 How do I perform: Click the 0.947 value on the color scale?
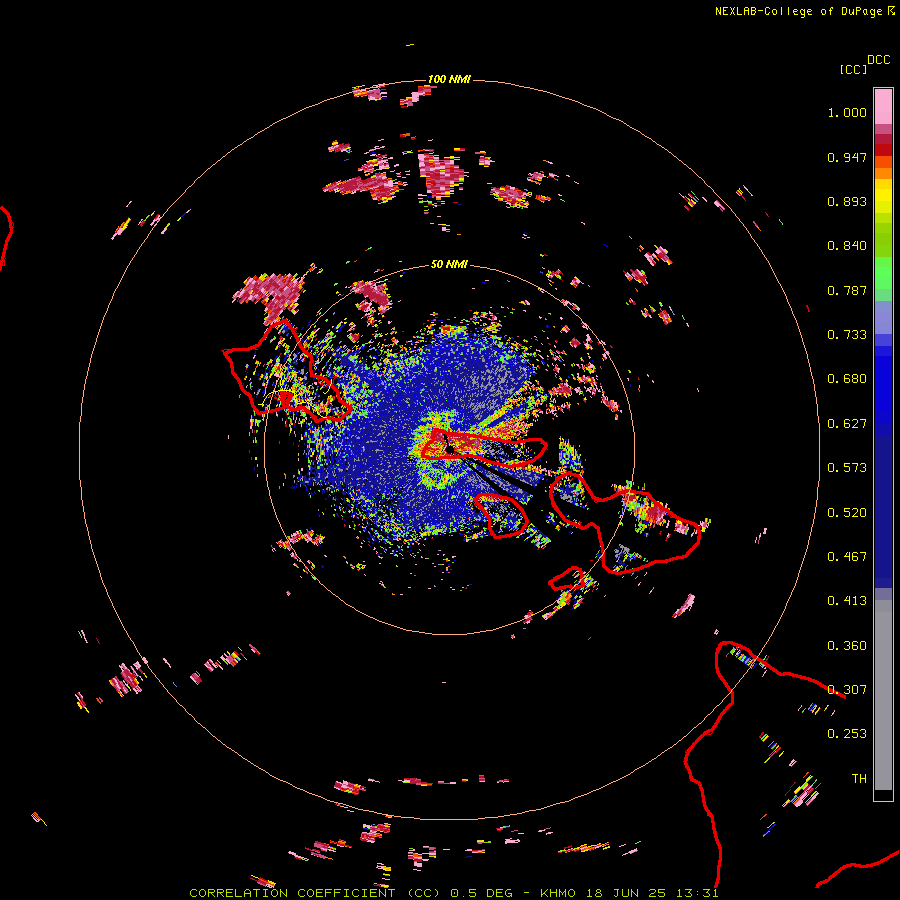847,157
